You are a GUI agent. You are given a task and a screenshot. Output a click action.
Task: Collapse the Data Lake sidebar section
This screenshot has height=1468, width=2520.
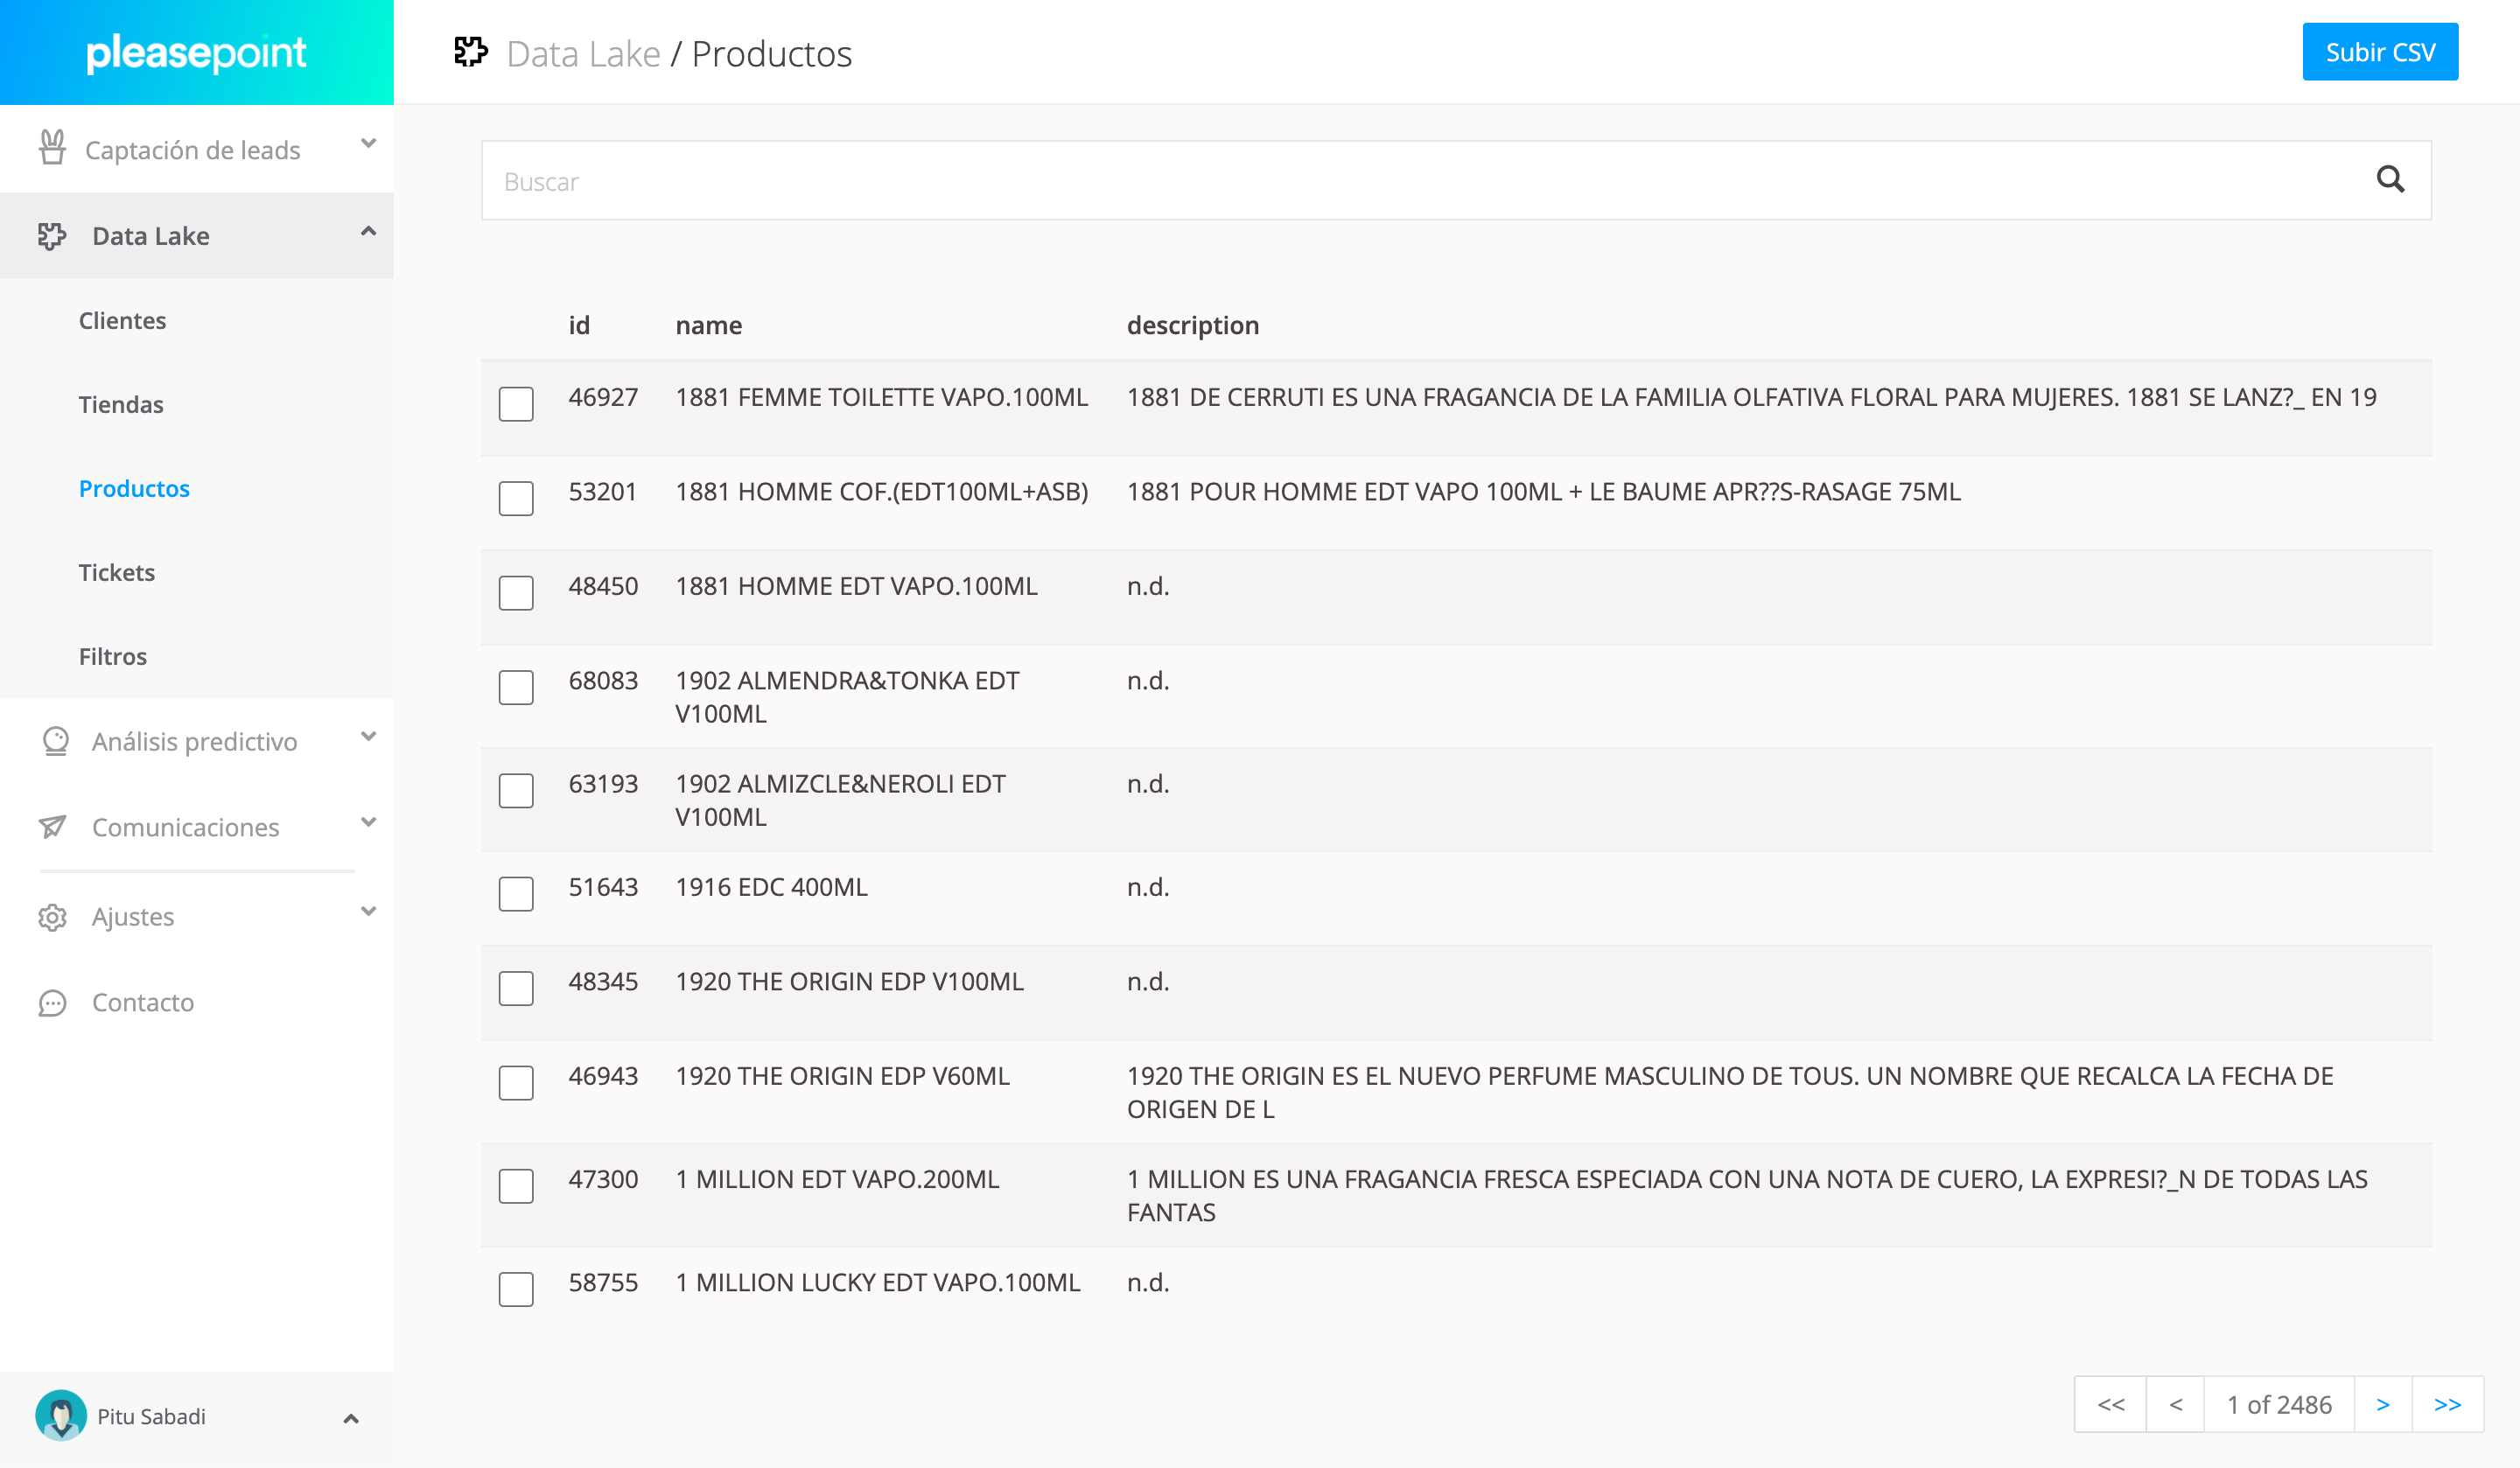tap(368, 233)
